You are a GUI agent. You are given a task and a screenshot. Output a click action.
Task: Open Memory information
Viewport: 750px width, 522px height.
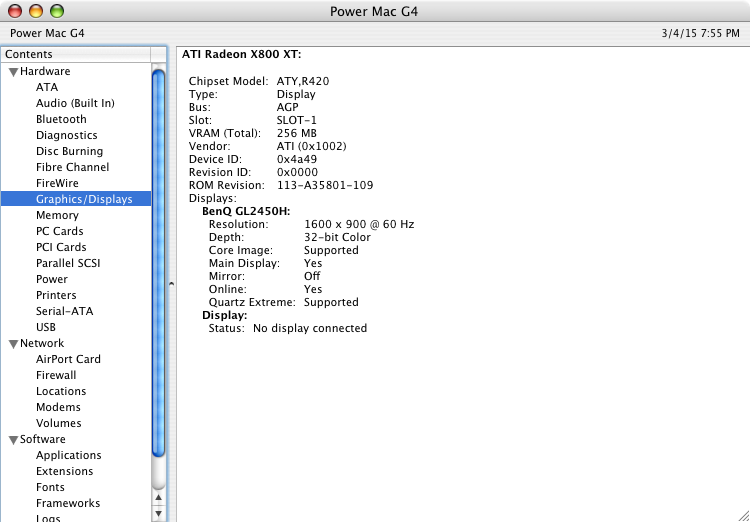click(57, 215)
